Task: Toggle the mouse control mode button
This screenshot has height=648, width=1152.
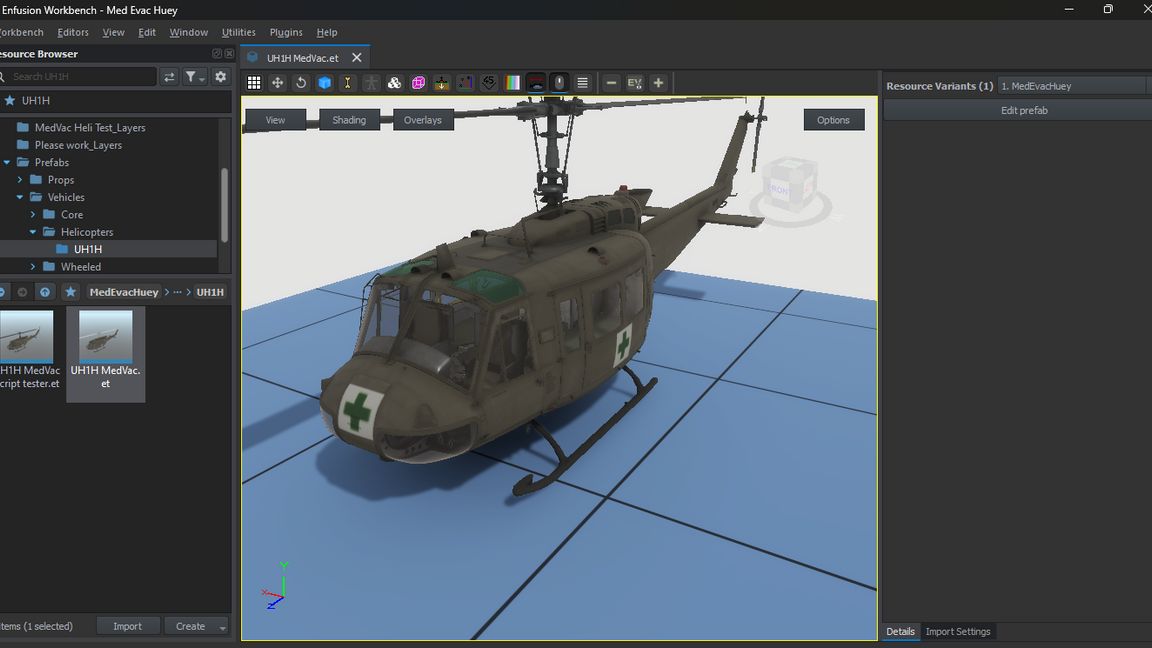Action: tap(560, 83)
